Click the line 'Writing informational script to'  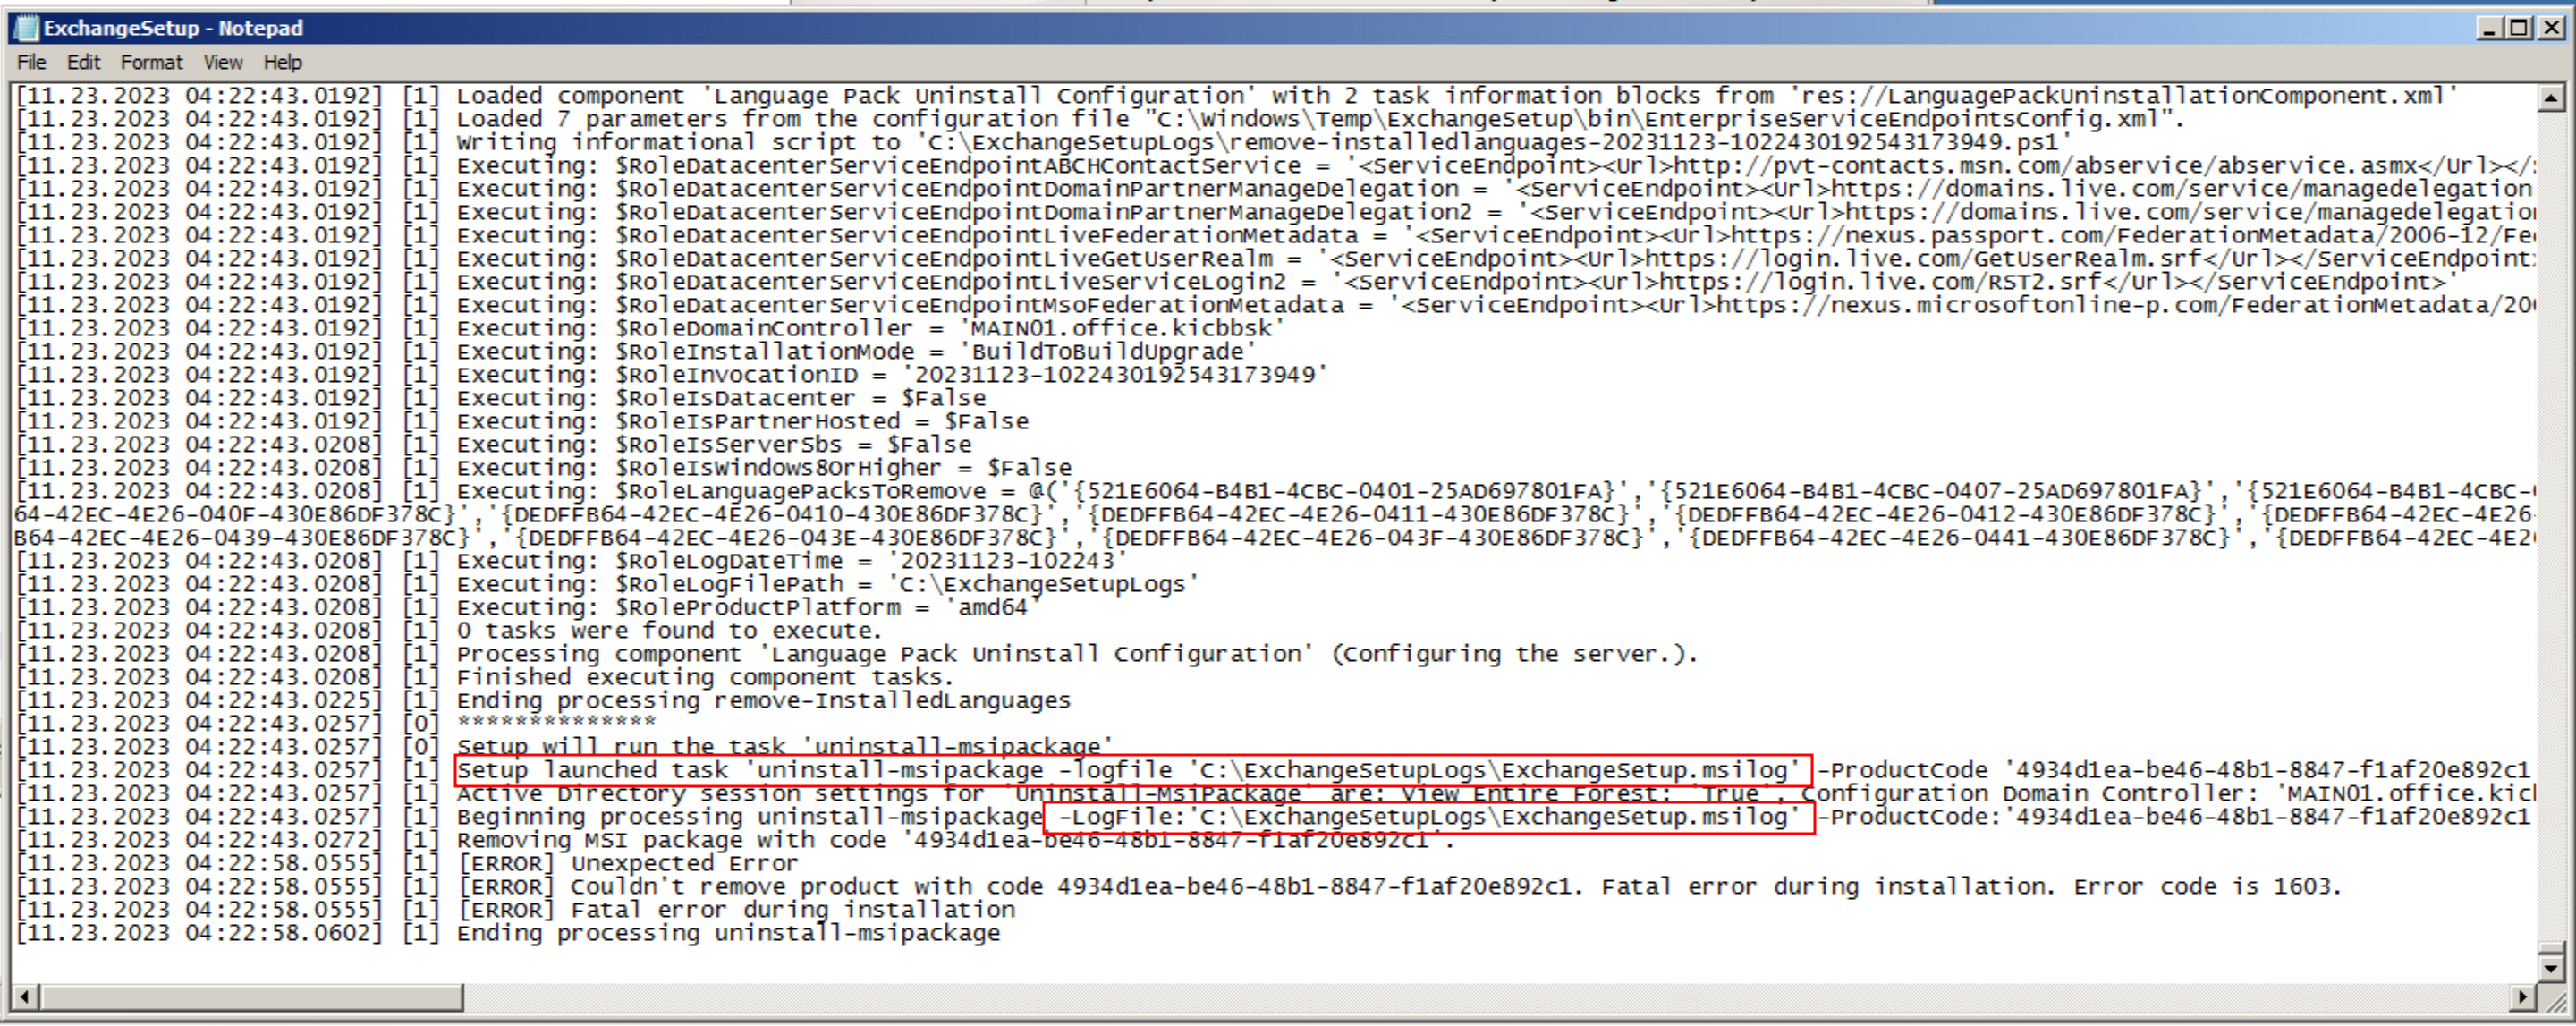pyautogui.click(x=1044, y=142)
